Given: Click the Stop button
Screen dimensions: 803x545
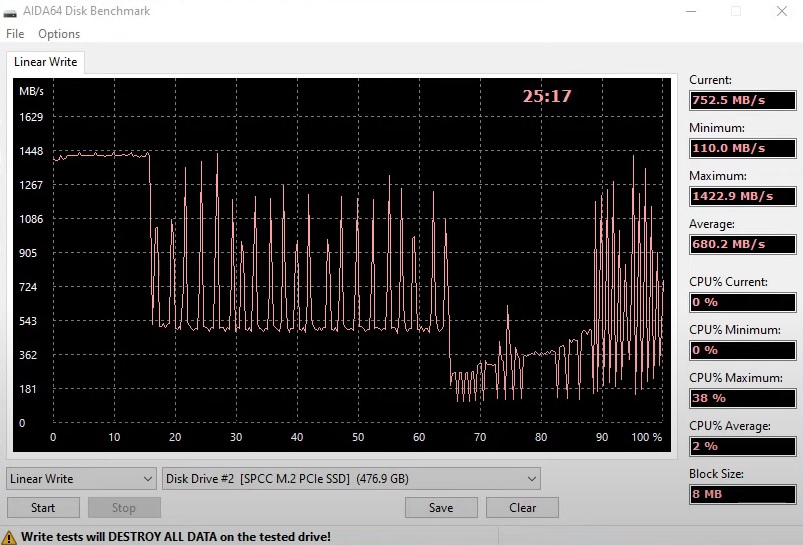Looking at the screenshot, I should (x=124, y=508).
